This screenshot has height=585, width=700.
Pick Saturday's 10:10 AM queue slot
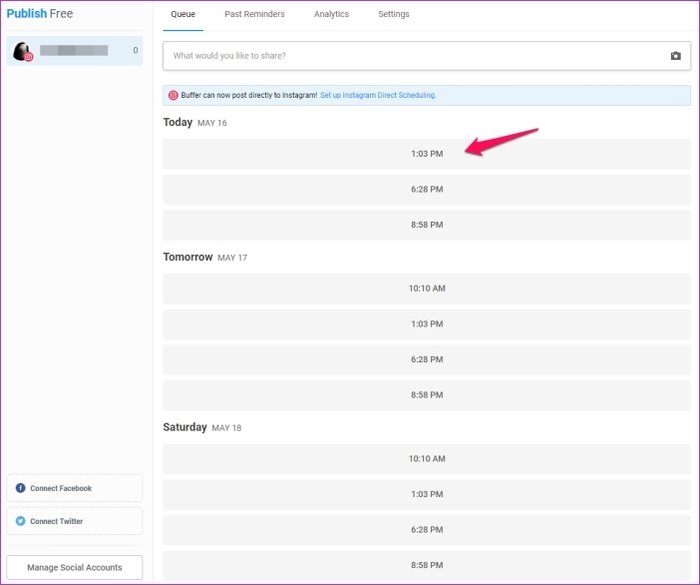[x=426, y=459]
